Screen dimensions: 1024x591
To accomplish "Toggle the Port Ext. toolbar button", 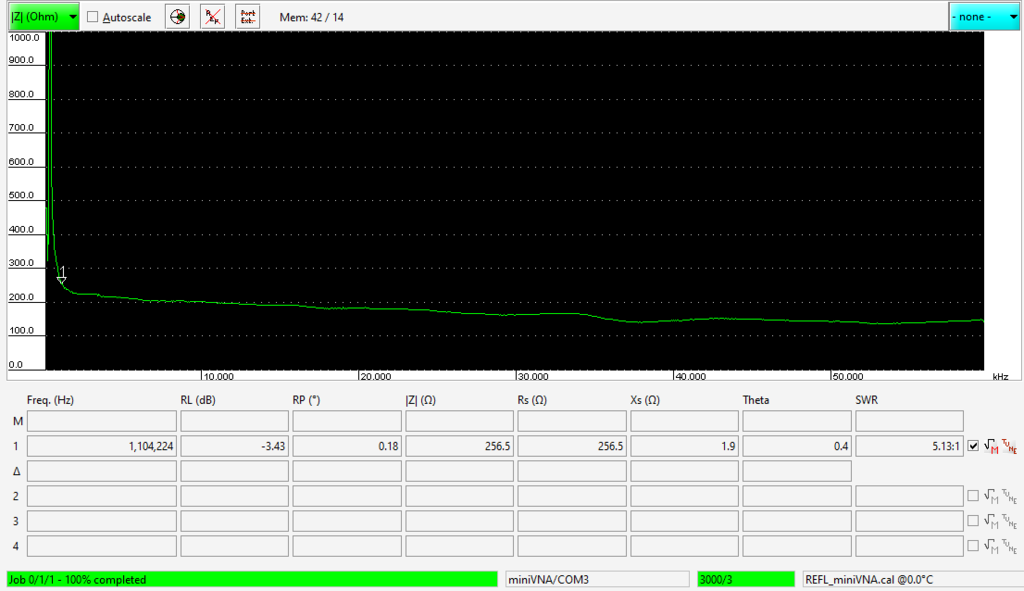I will pos(248,17).
